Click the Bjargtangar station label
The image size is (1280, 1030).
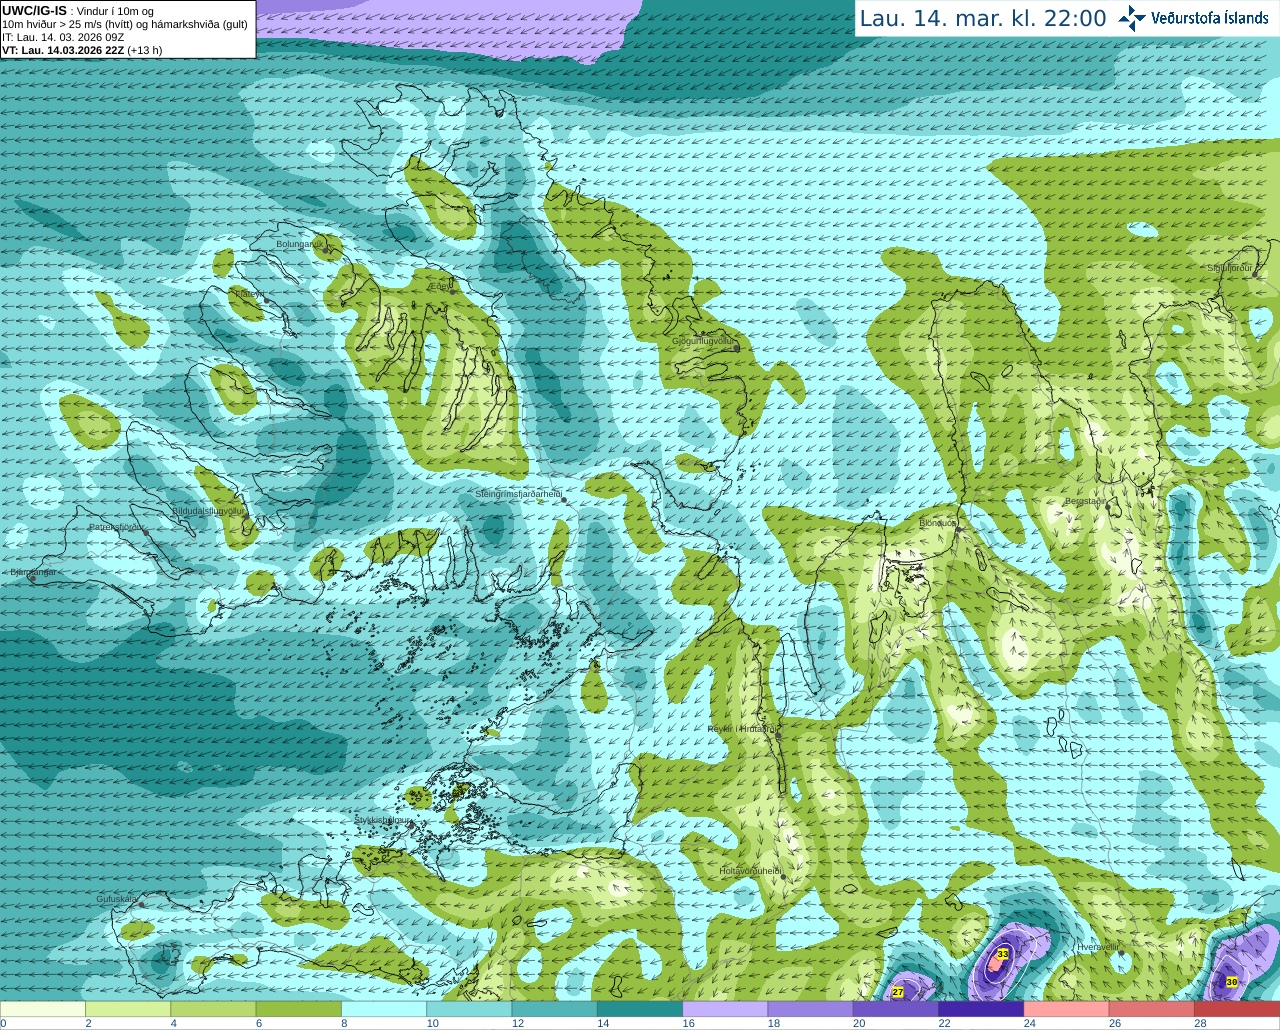pos(32,572)
